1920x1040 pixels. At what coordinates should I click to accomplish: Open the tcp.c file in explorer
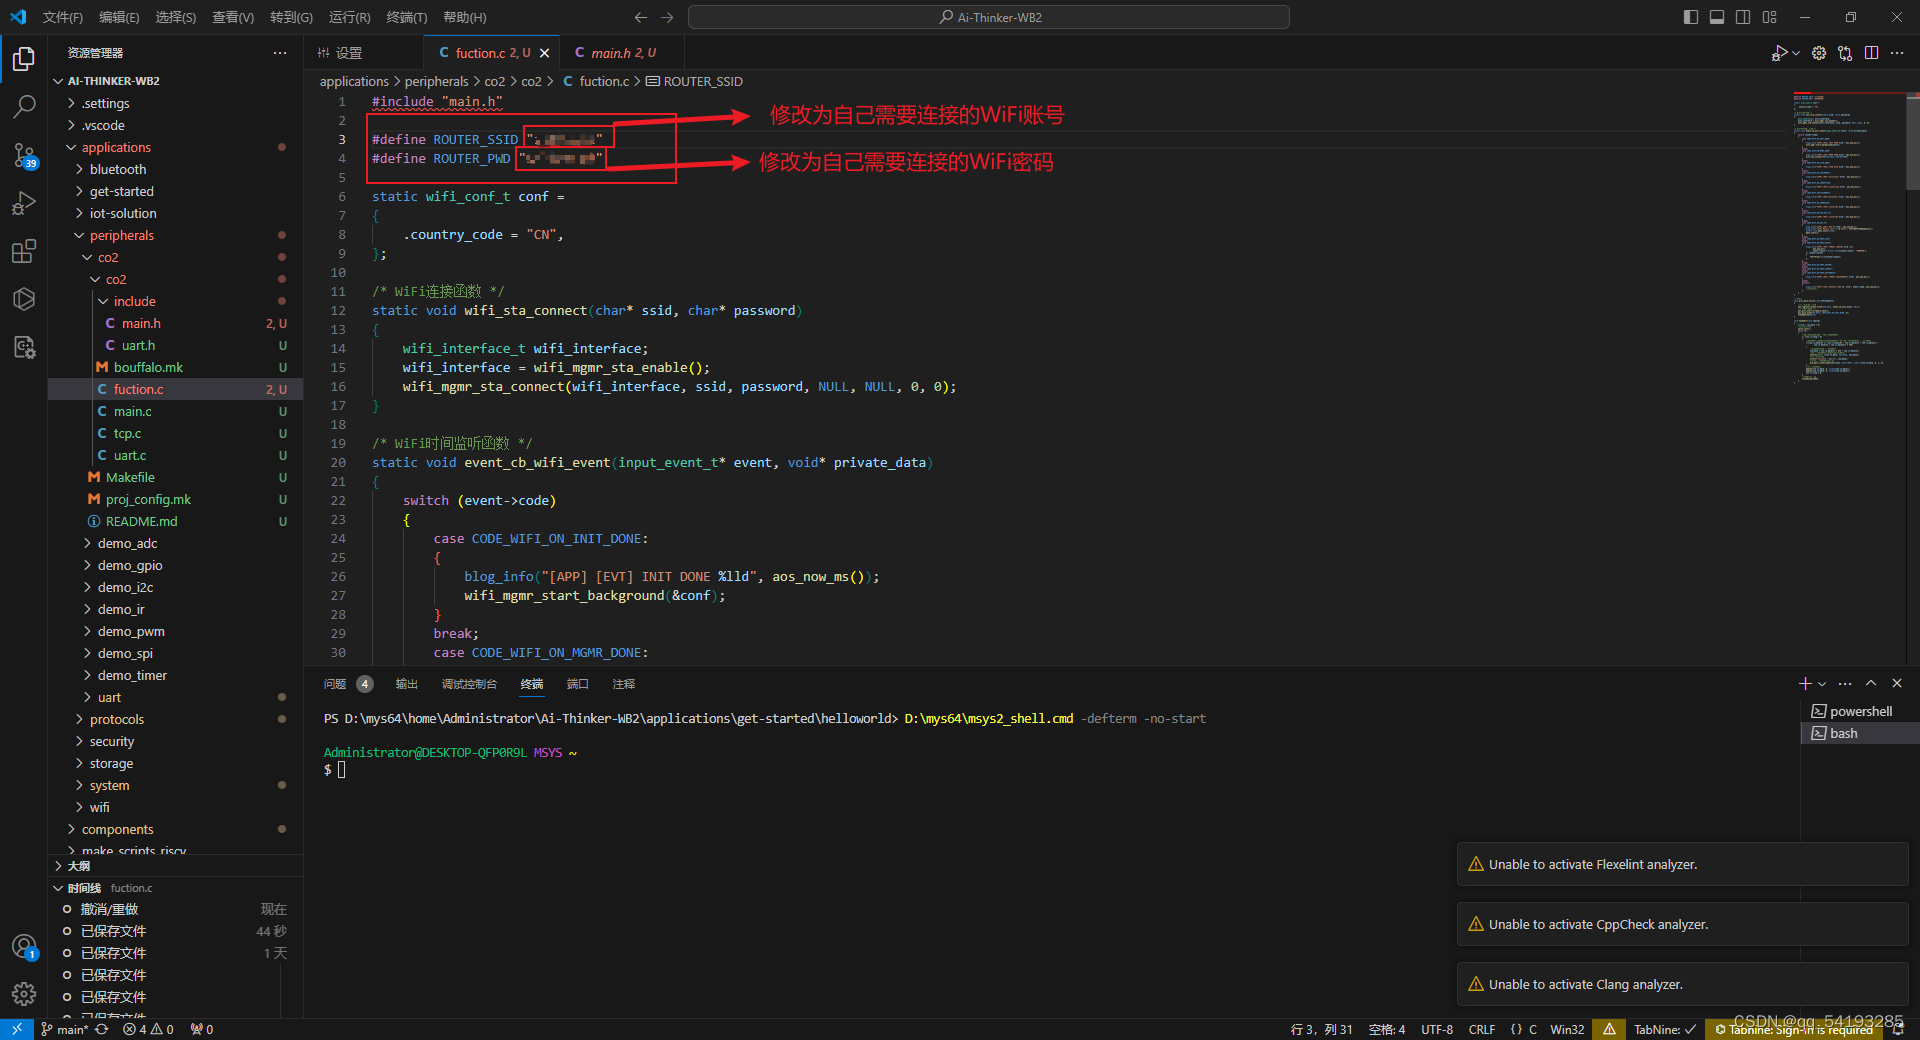coord(127,433)
